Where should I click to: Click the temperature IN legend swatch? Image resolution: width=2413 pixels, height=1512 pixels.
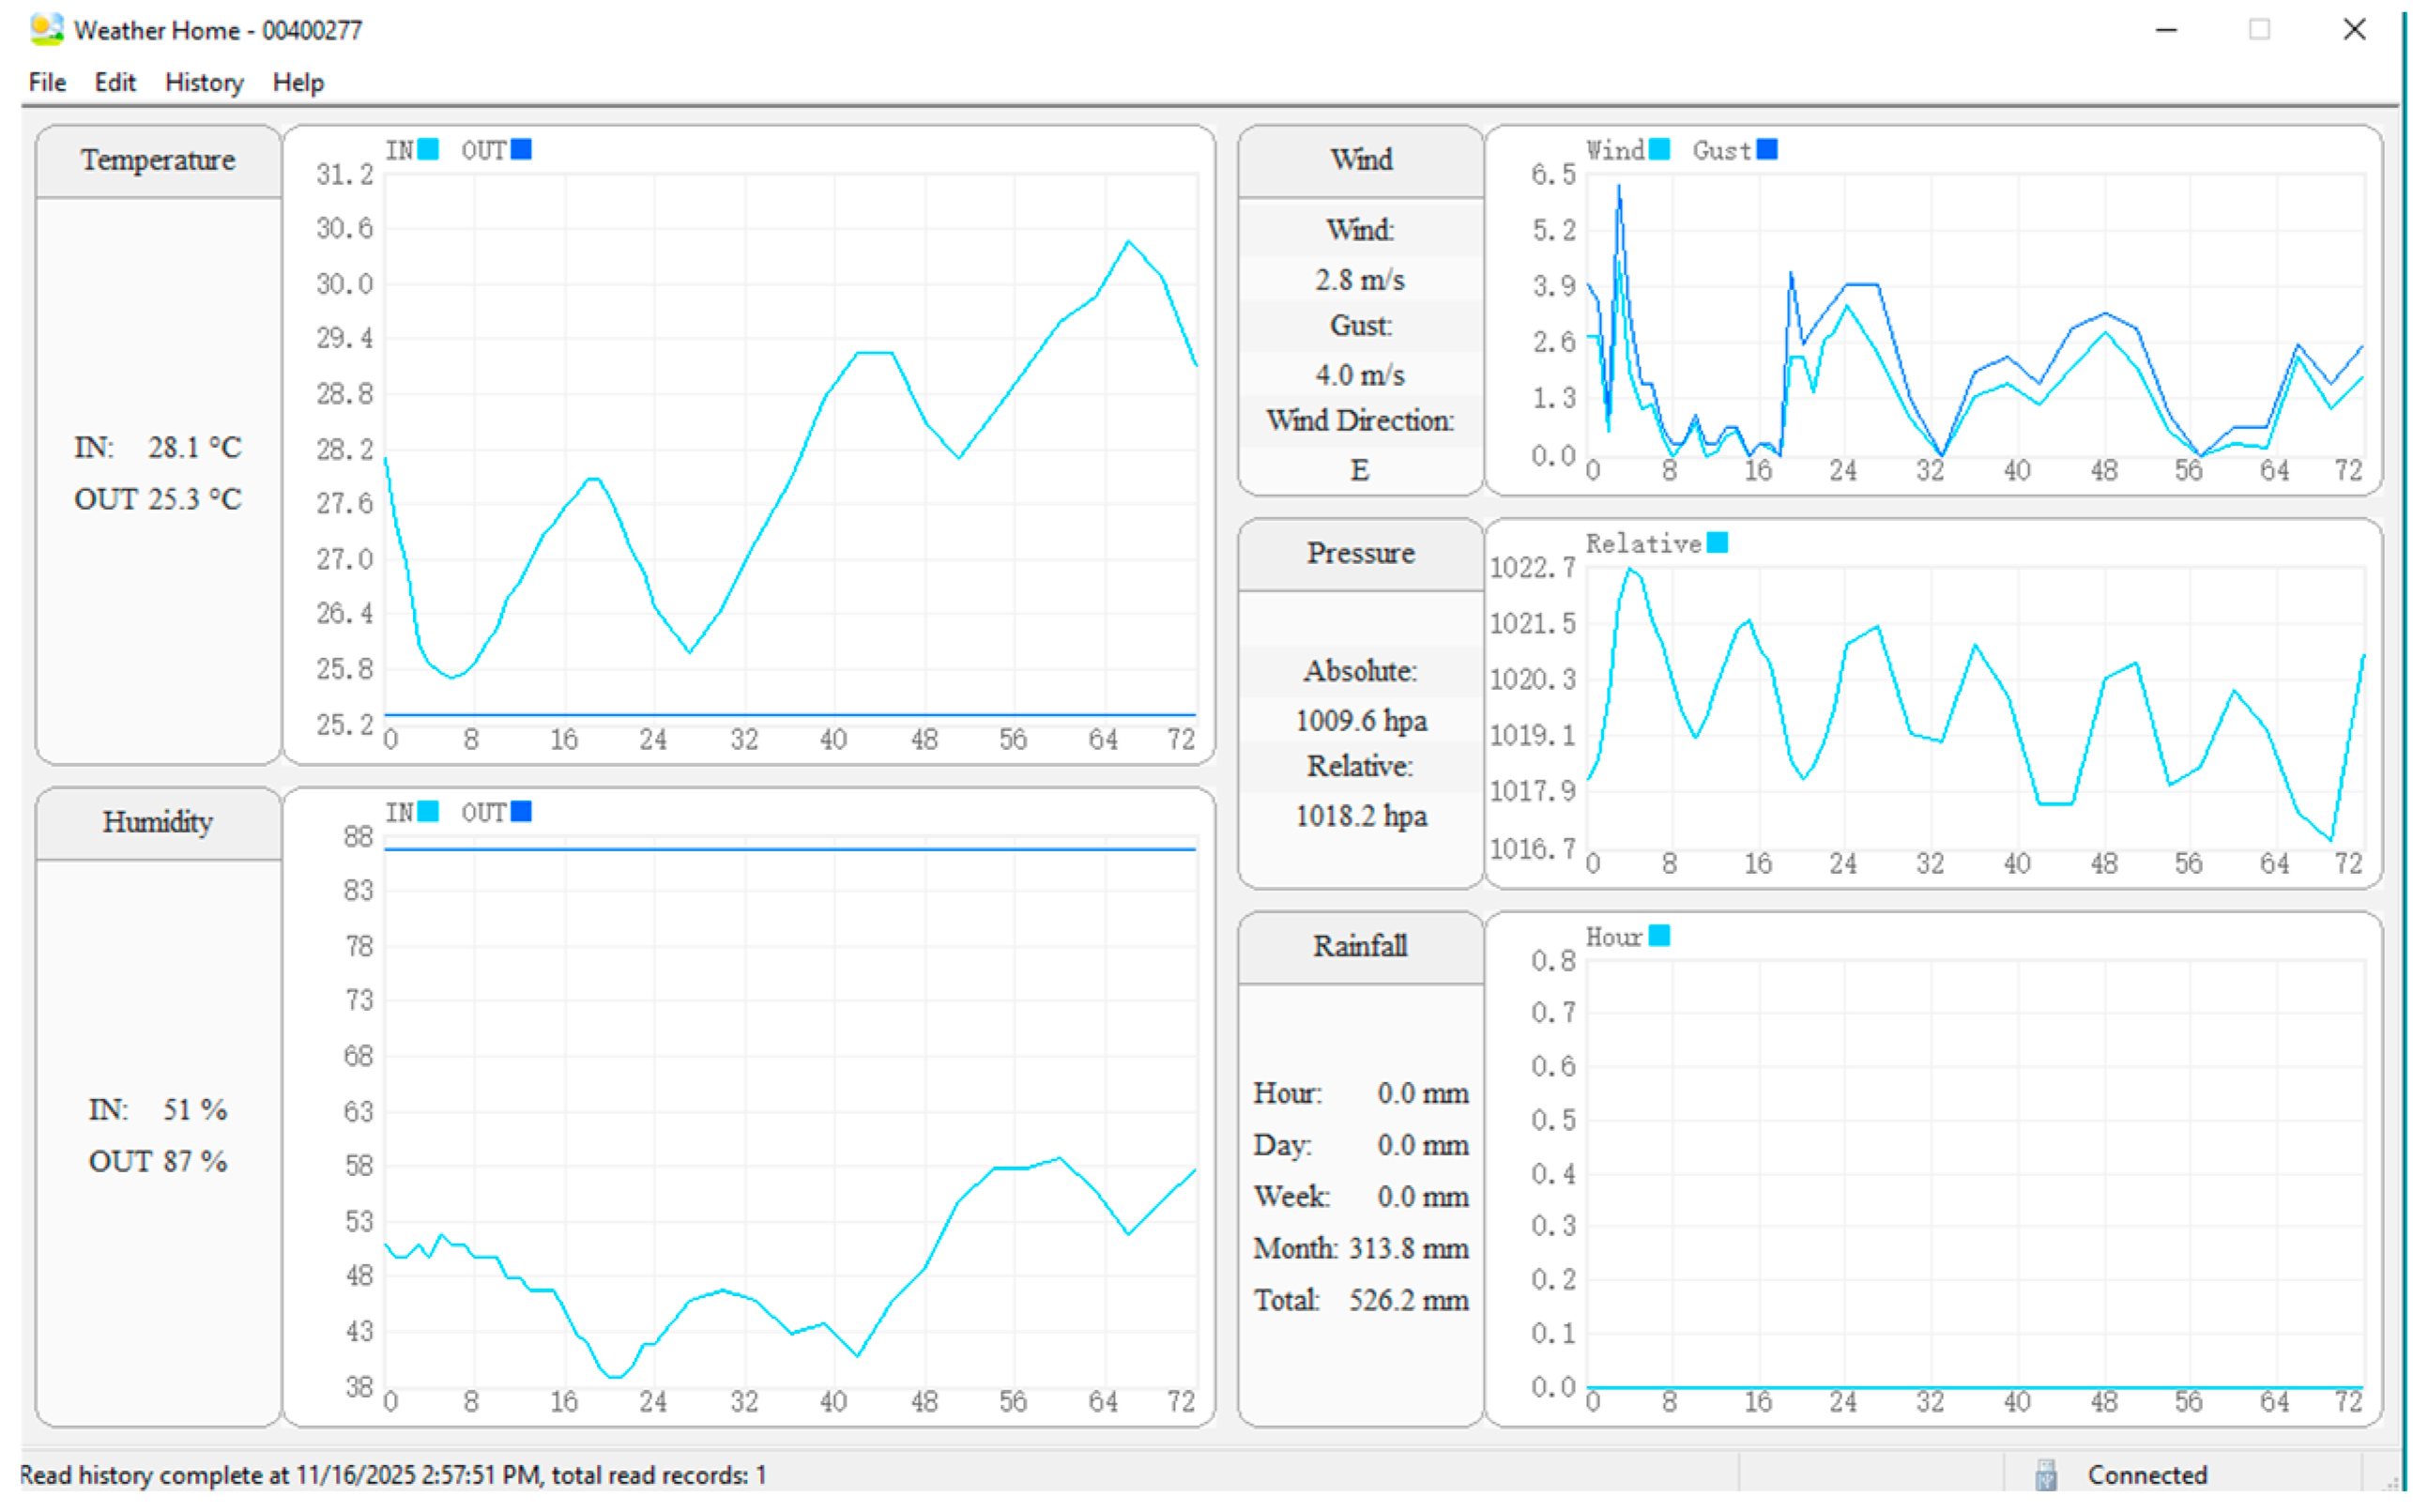[428, 149]
